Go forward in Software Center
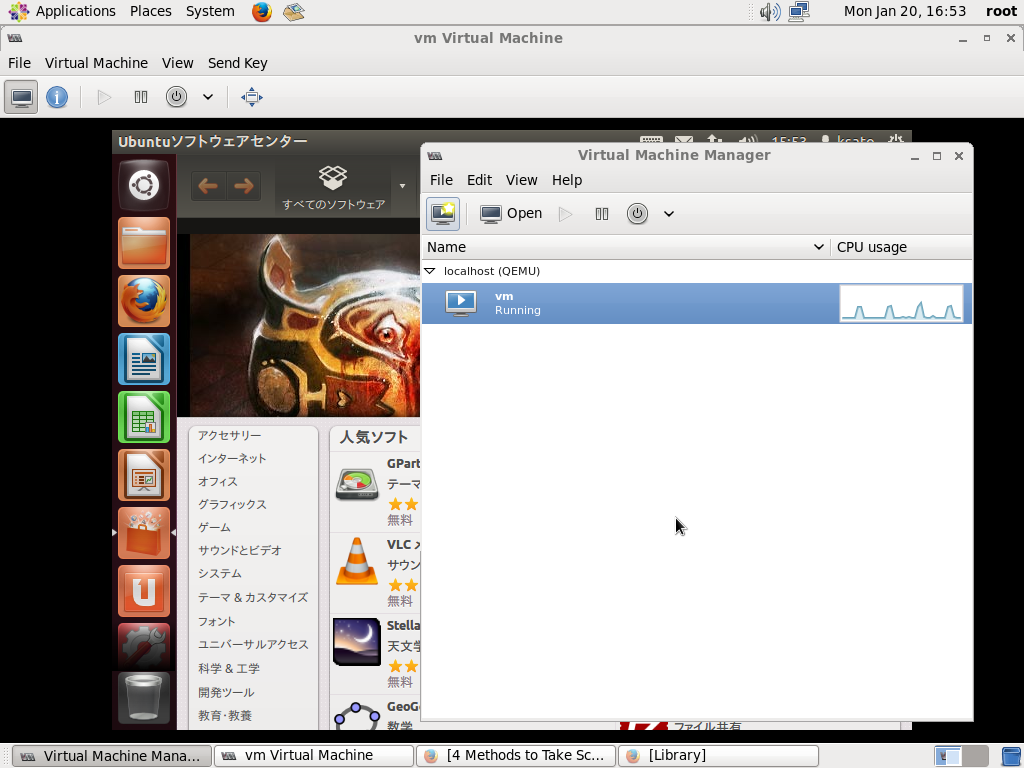This screenshot has width=1024, height=768. pyautogui.click(x=244, y=186)
